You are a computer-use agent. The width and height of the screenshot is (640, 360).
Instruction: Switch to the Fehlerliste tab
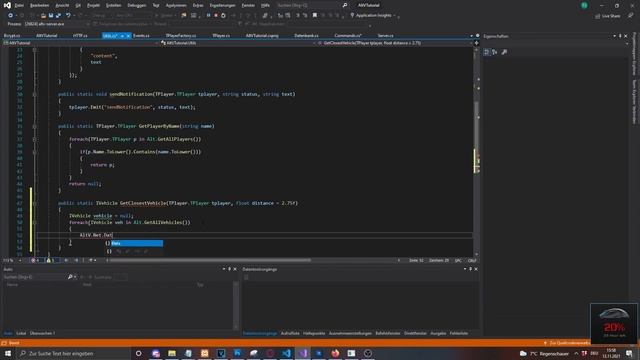(x=459, y=333)
